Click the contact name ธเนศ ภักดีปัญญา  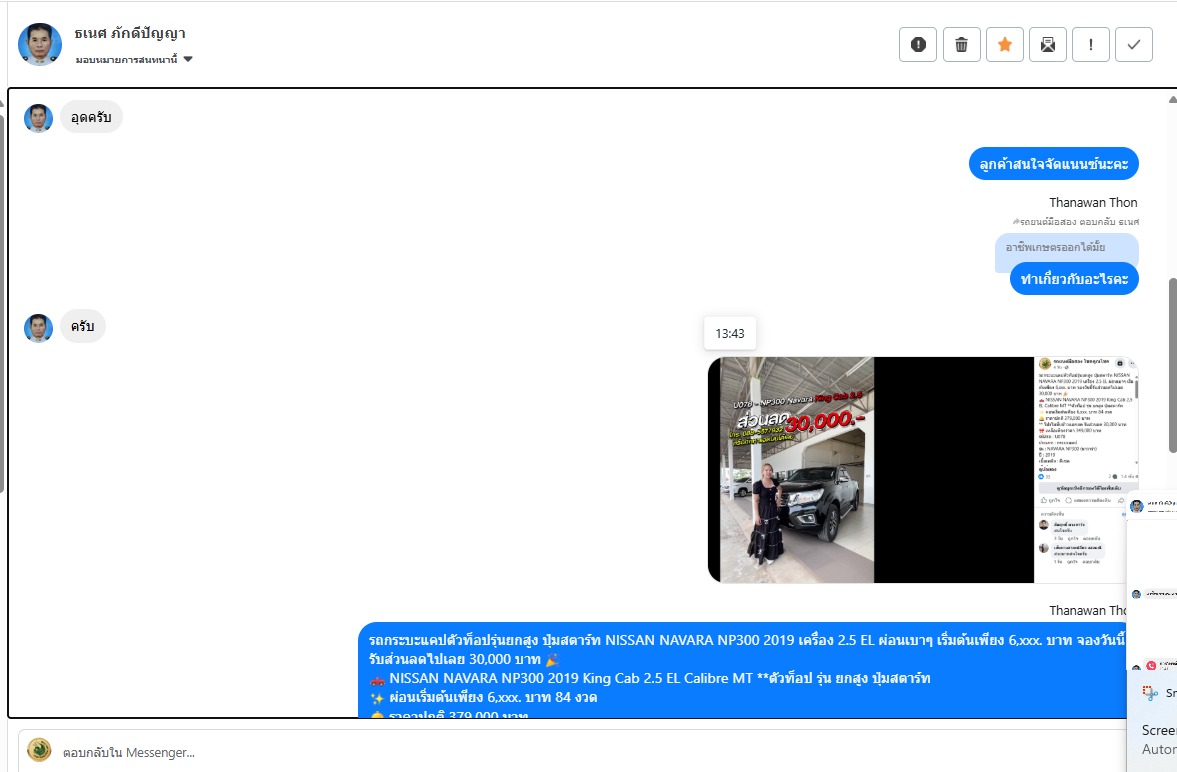tap(130, 33)
